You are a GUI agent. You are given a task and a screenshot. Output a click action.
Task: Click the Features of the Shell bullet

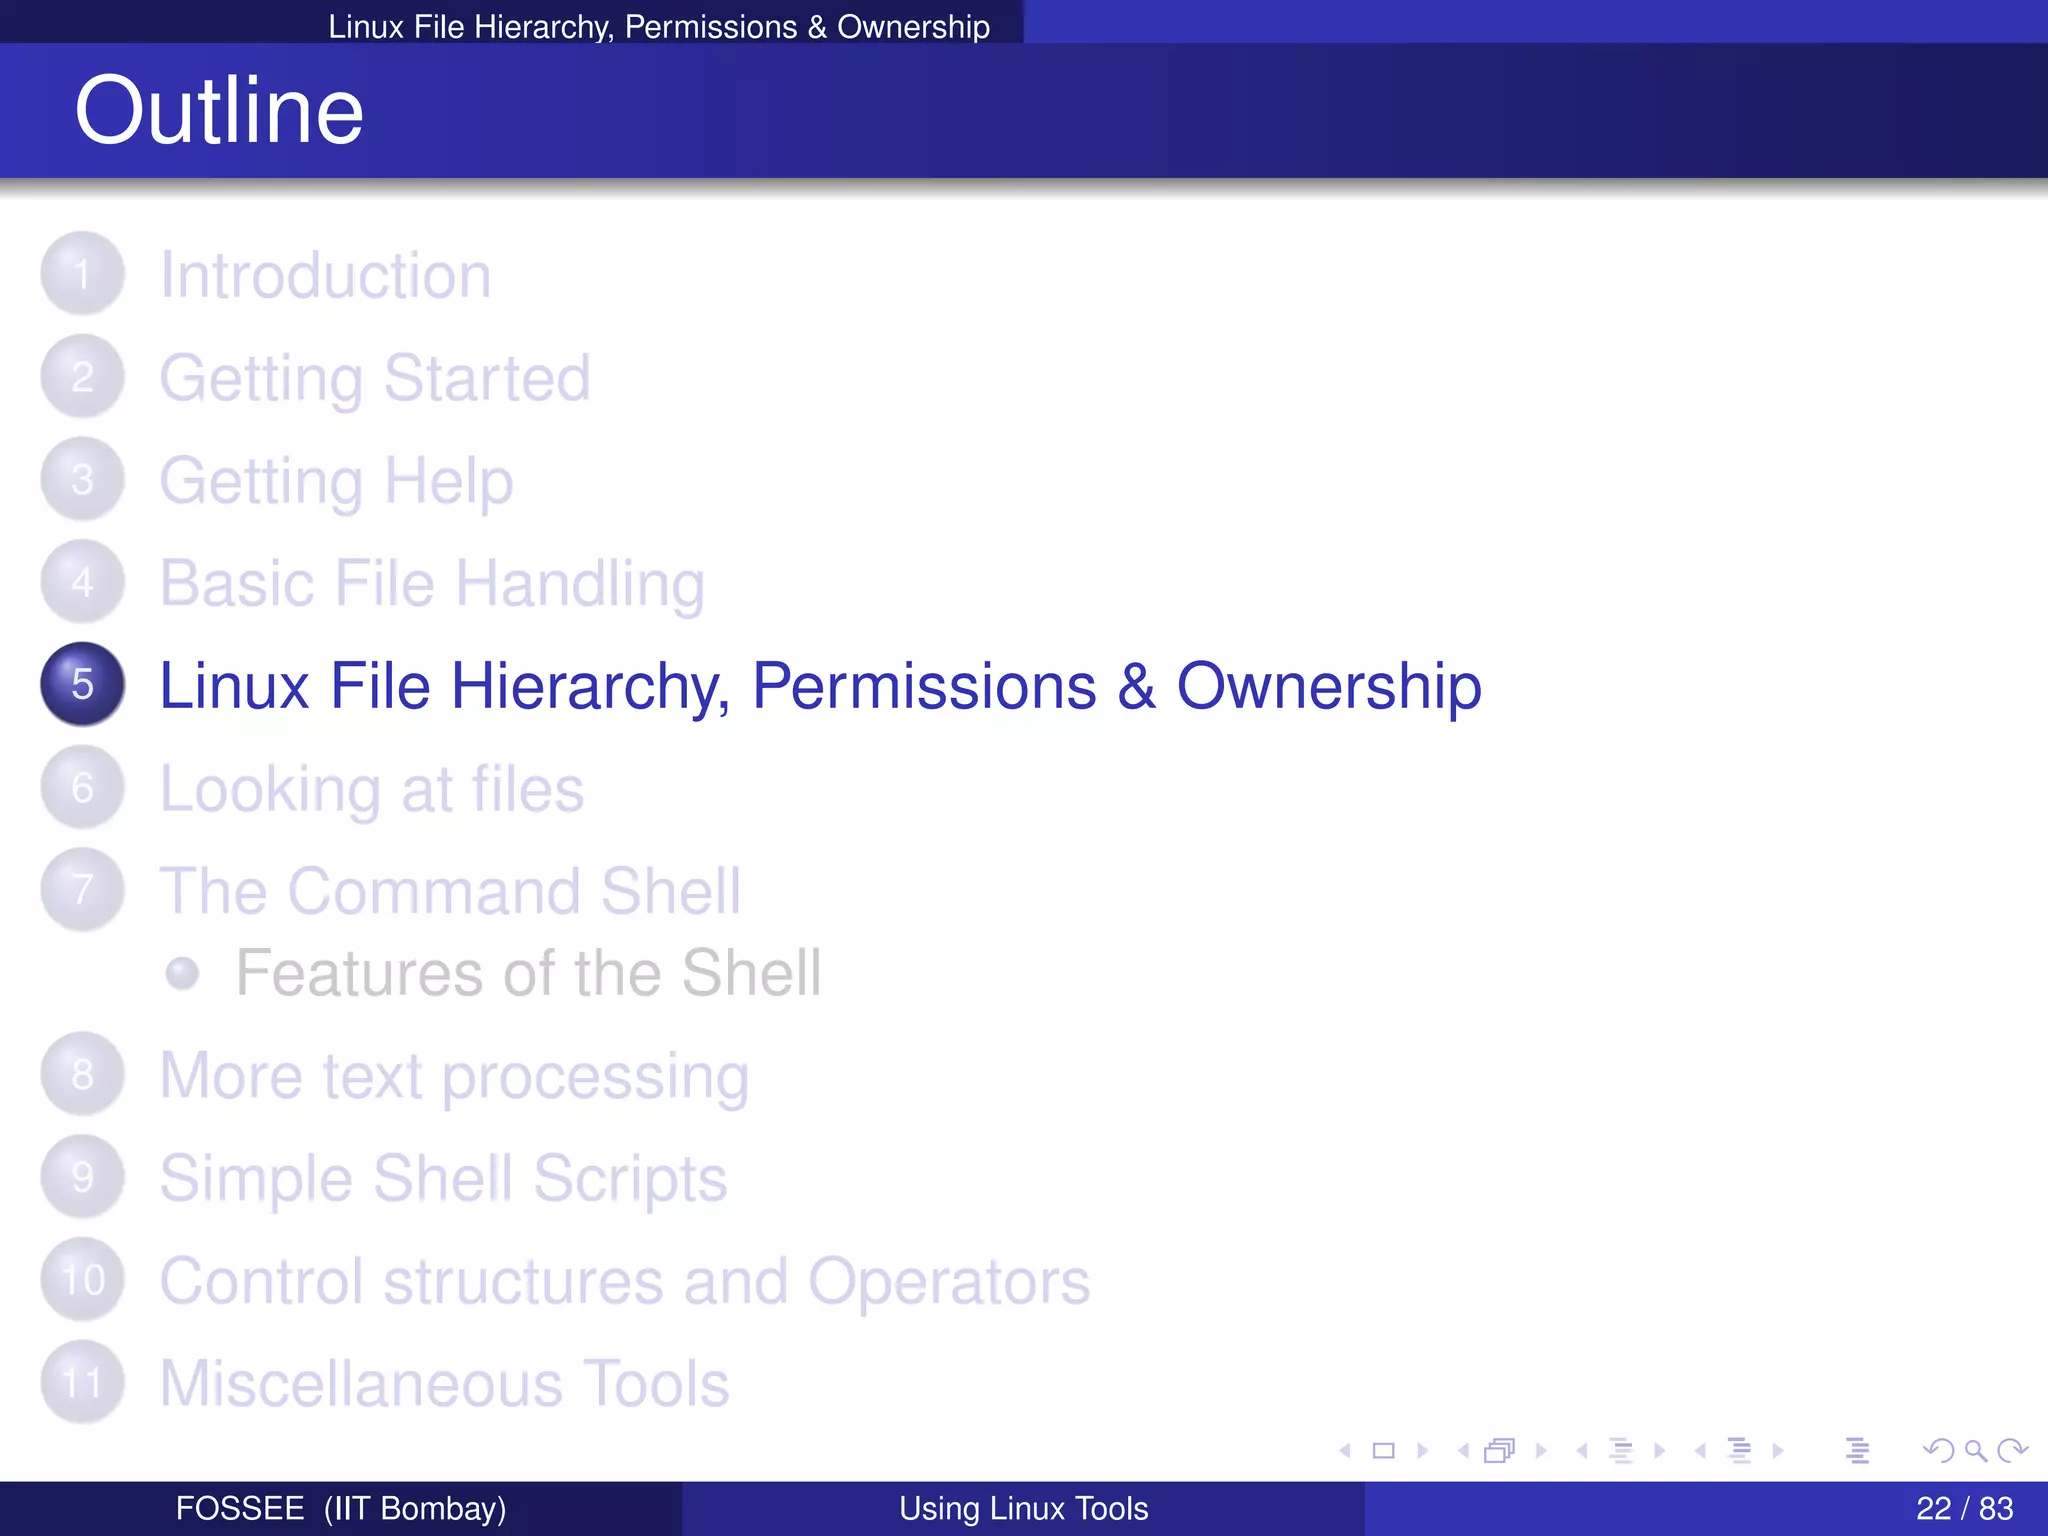(183, 973)
